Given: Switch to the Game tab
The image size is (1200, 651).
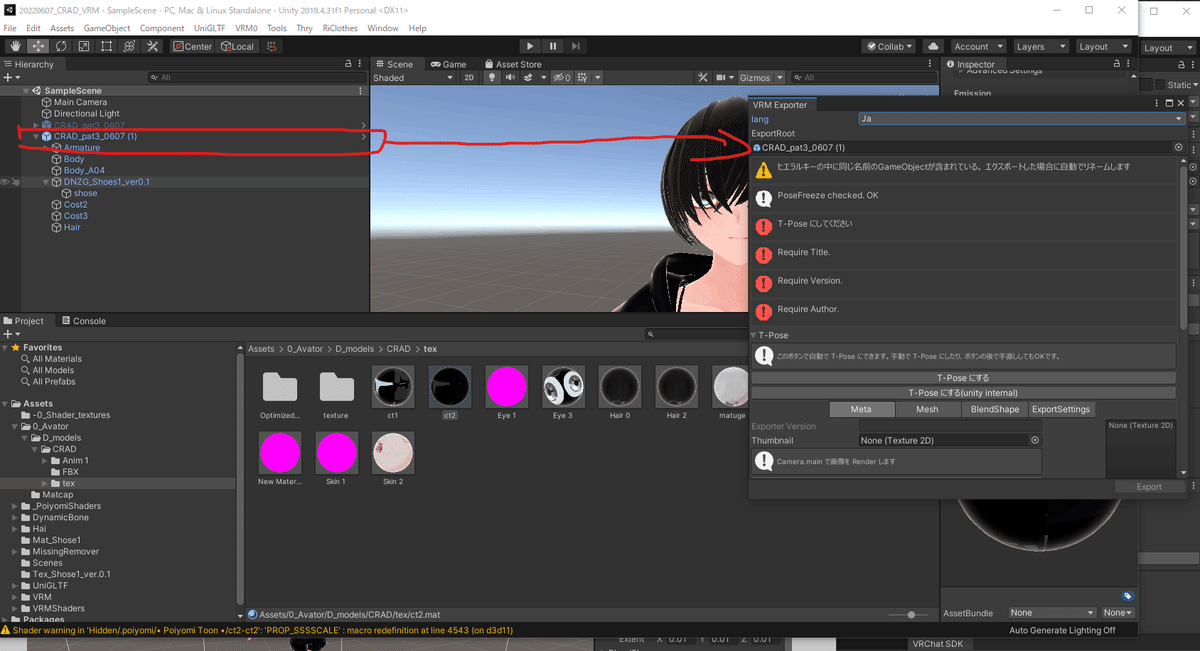Looking at the screenshot, I should pyautogui.click(x=449, y=64).
